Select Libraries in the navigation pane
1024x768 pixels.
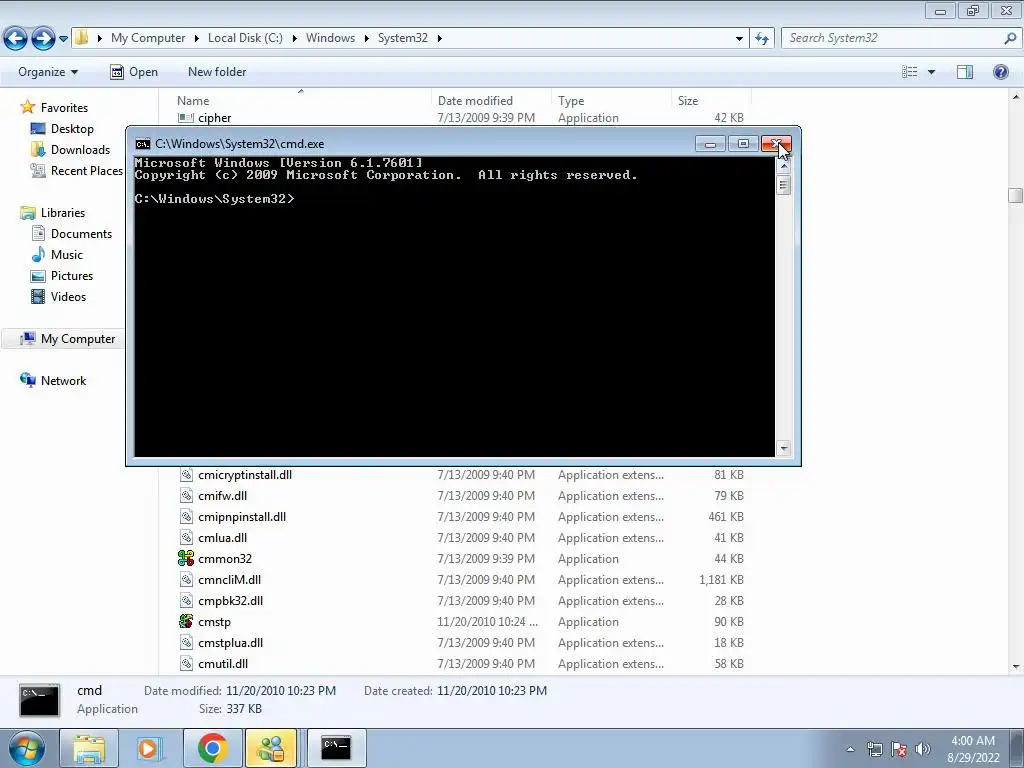(x=63, y=213)
